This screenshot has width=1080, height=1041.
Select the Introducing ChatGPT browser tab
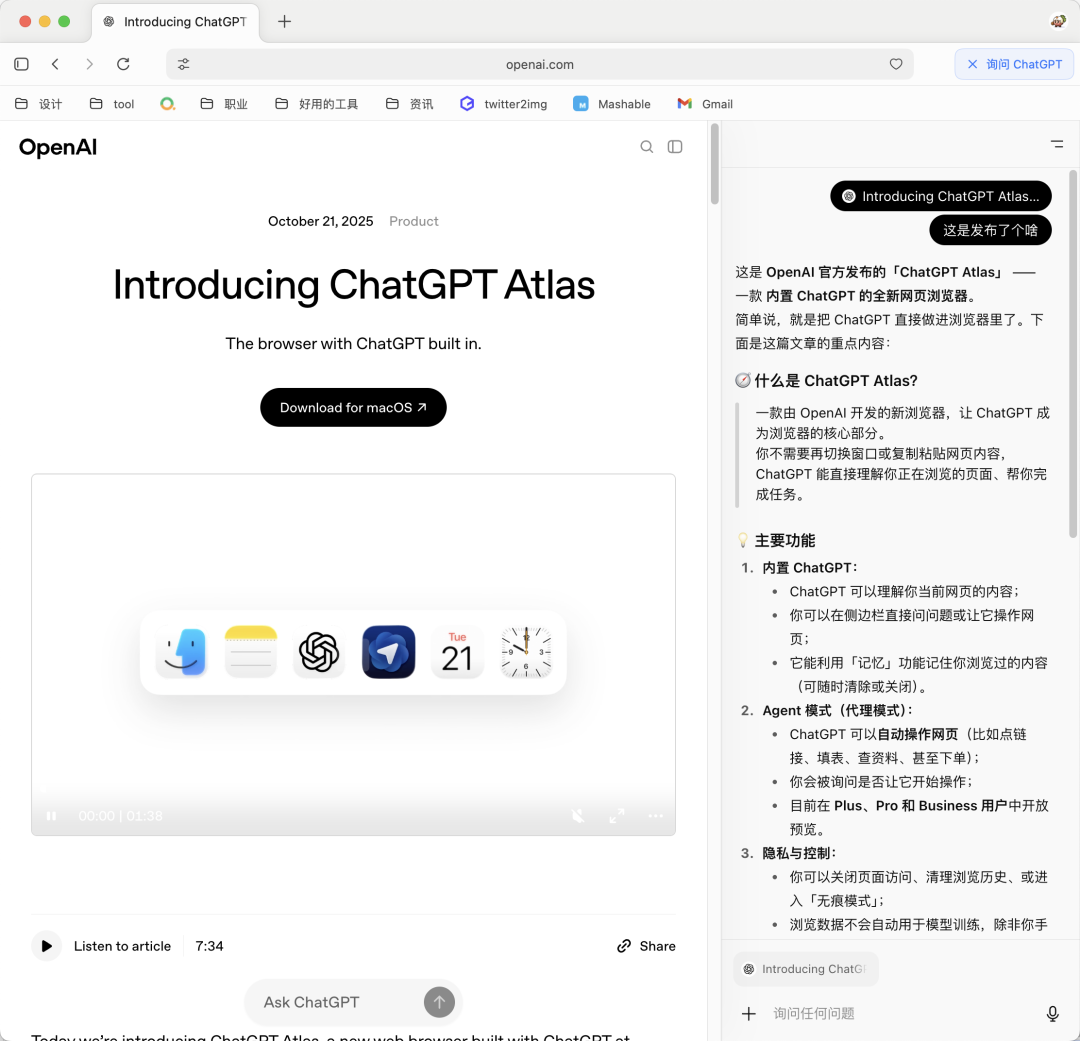[175, 21]
